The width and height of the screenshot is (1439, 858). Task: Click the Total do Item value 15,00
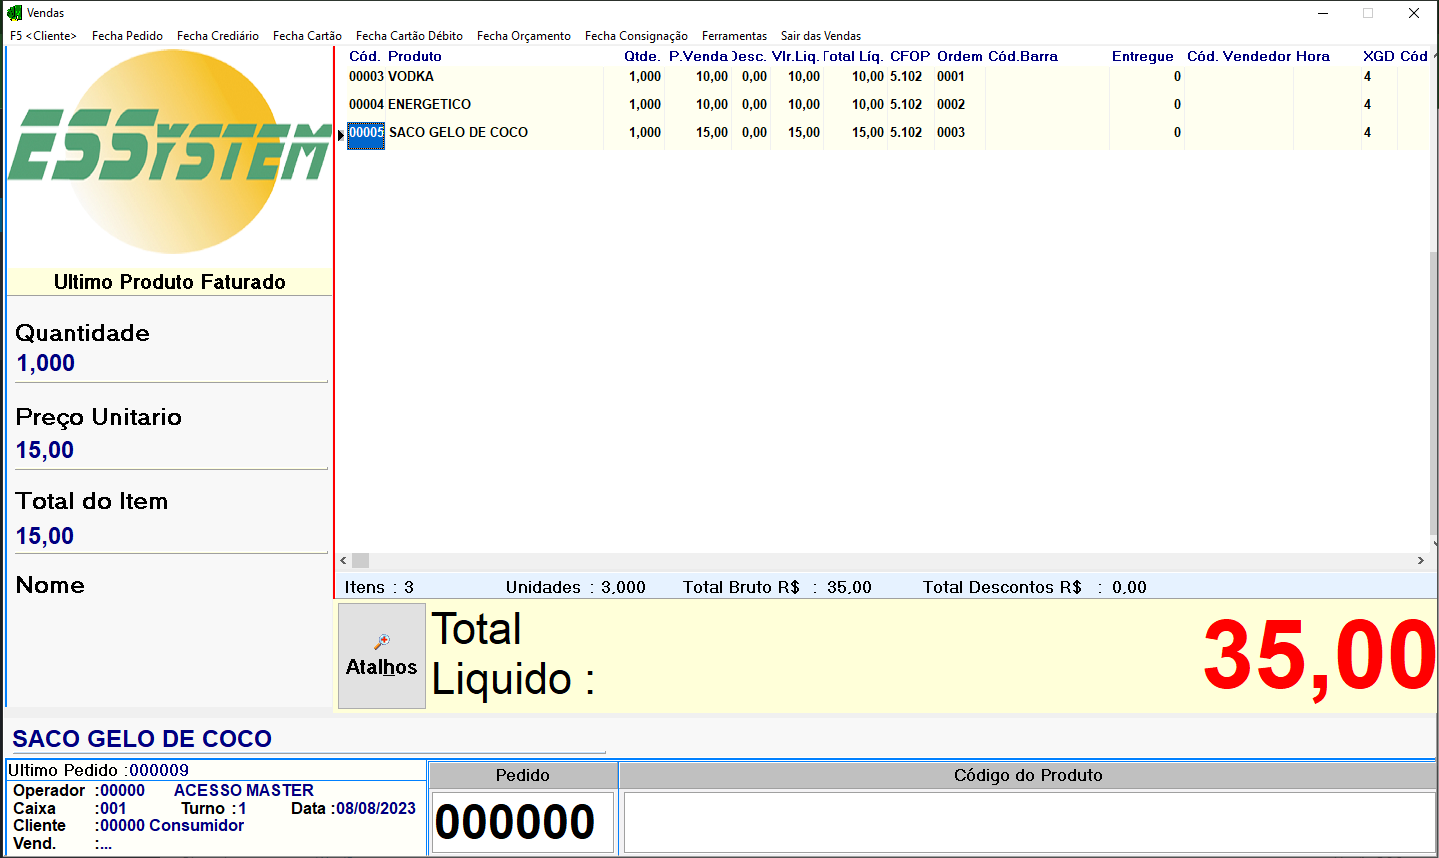pos(45,536)
